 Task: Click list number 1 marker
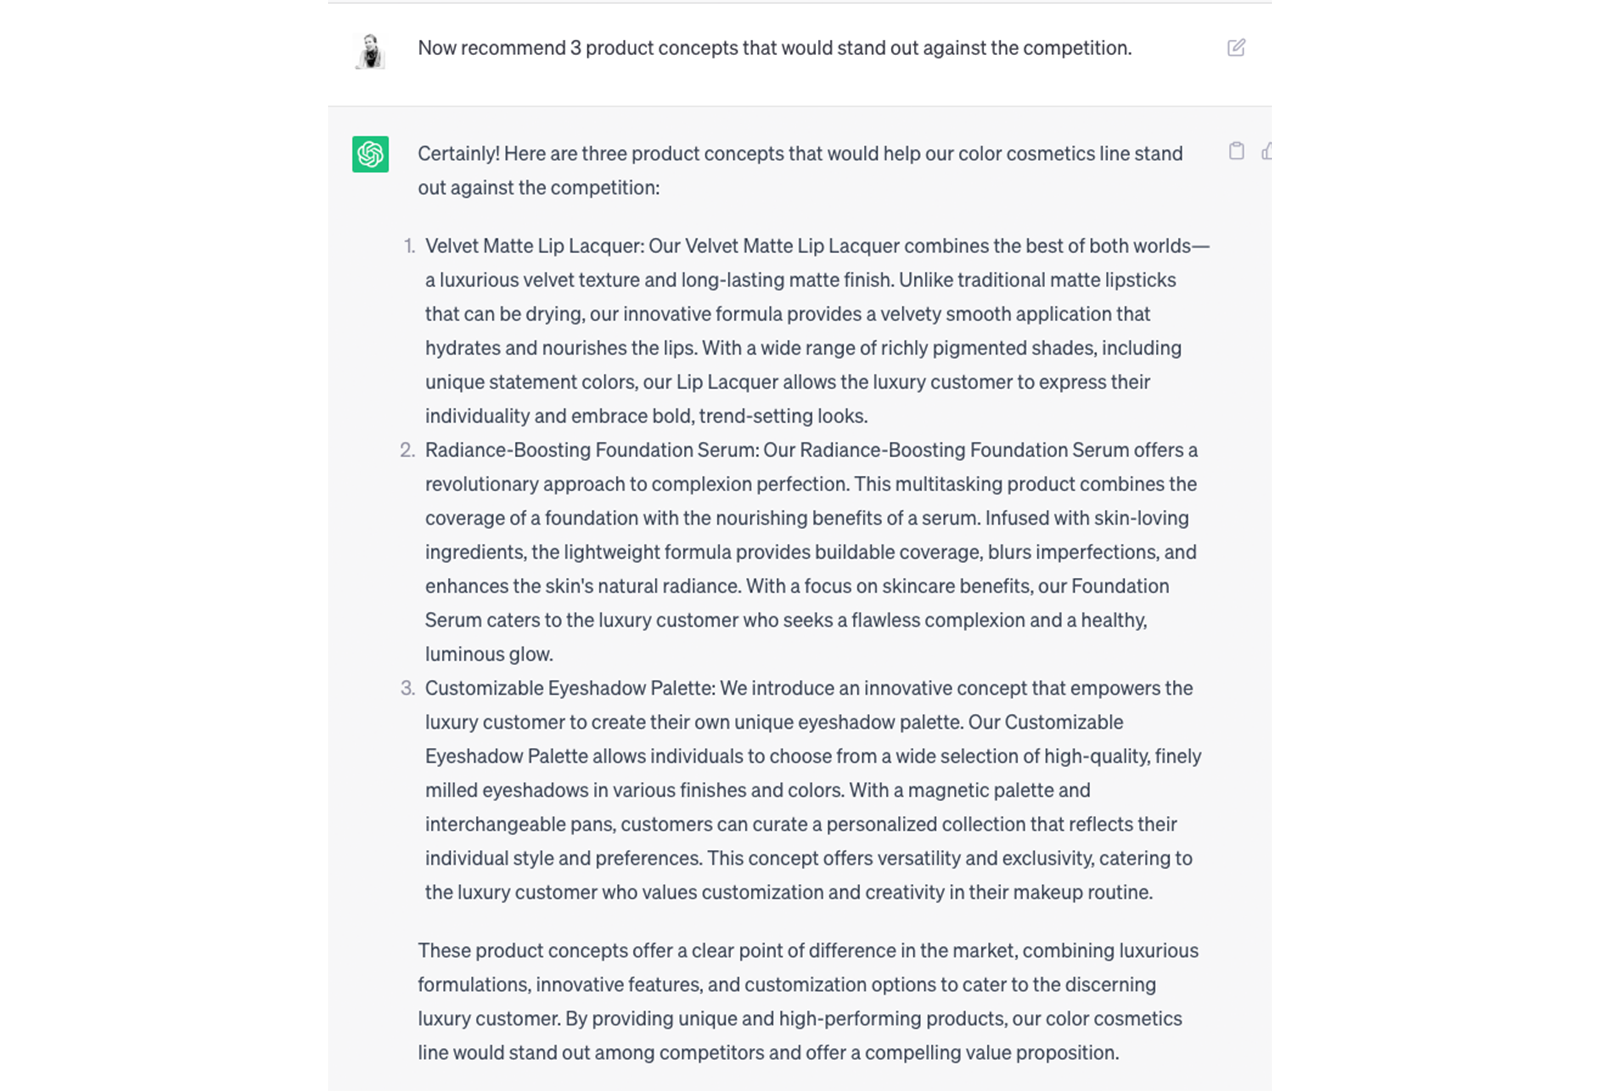pyautogui.click(x=408, y=246)
